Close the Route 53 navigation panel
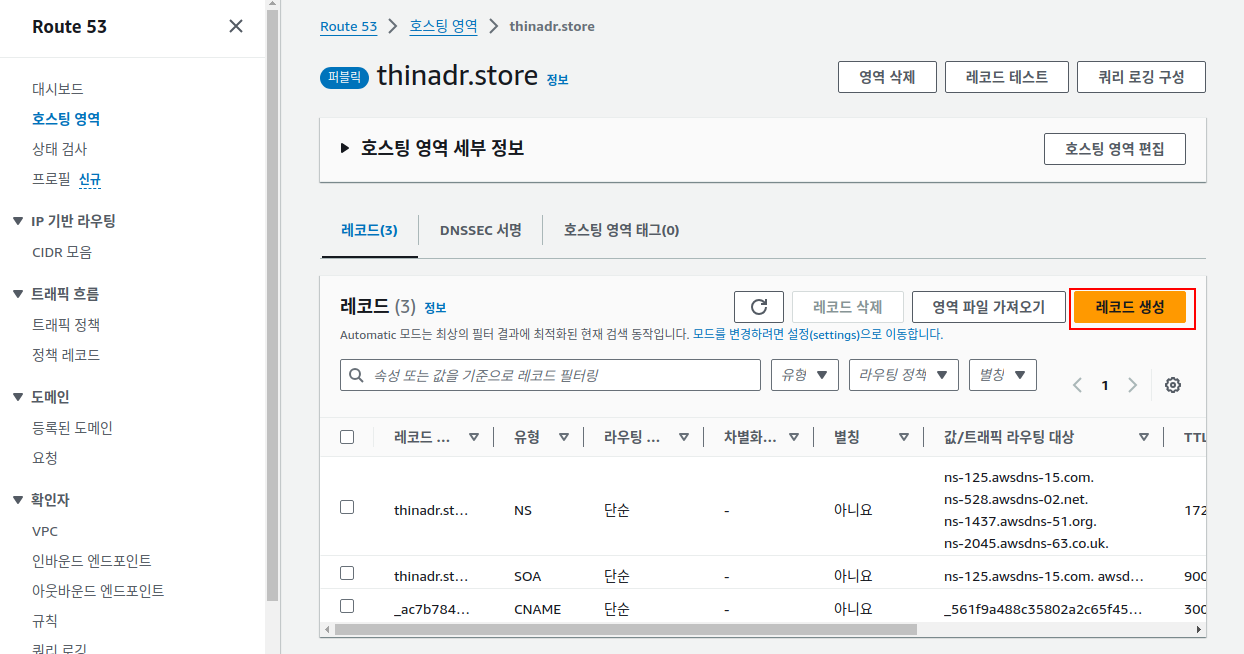 [x=236, y=26]
